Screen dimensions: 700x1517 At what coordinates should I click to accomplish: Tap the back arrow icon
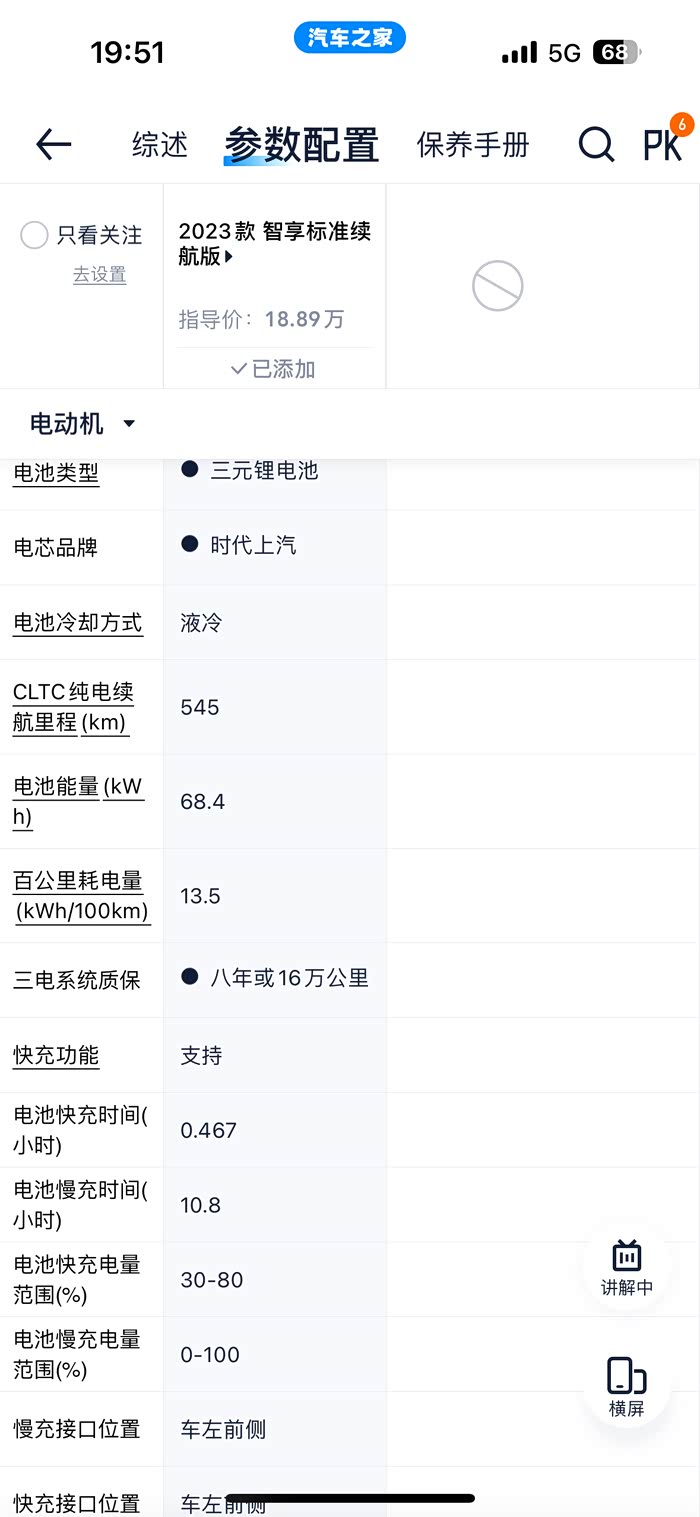54,145
